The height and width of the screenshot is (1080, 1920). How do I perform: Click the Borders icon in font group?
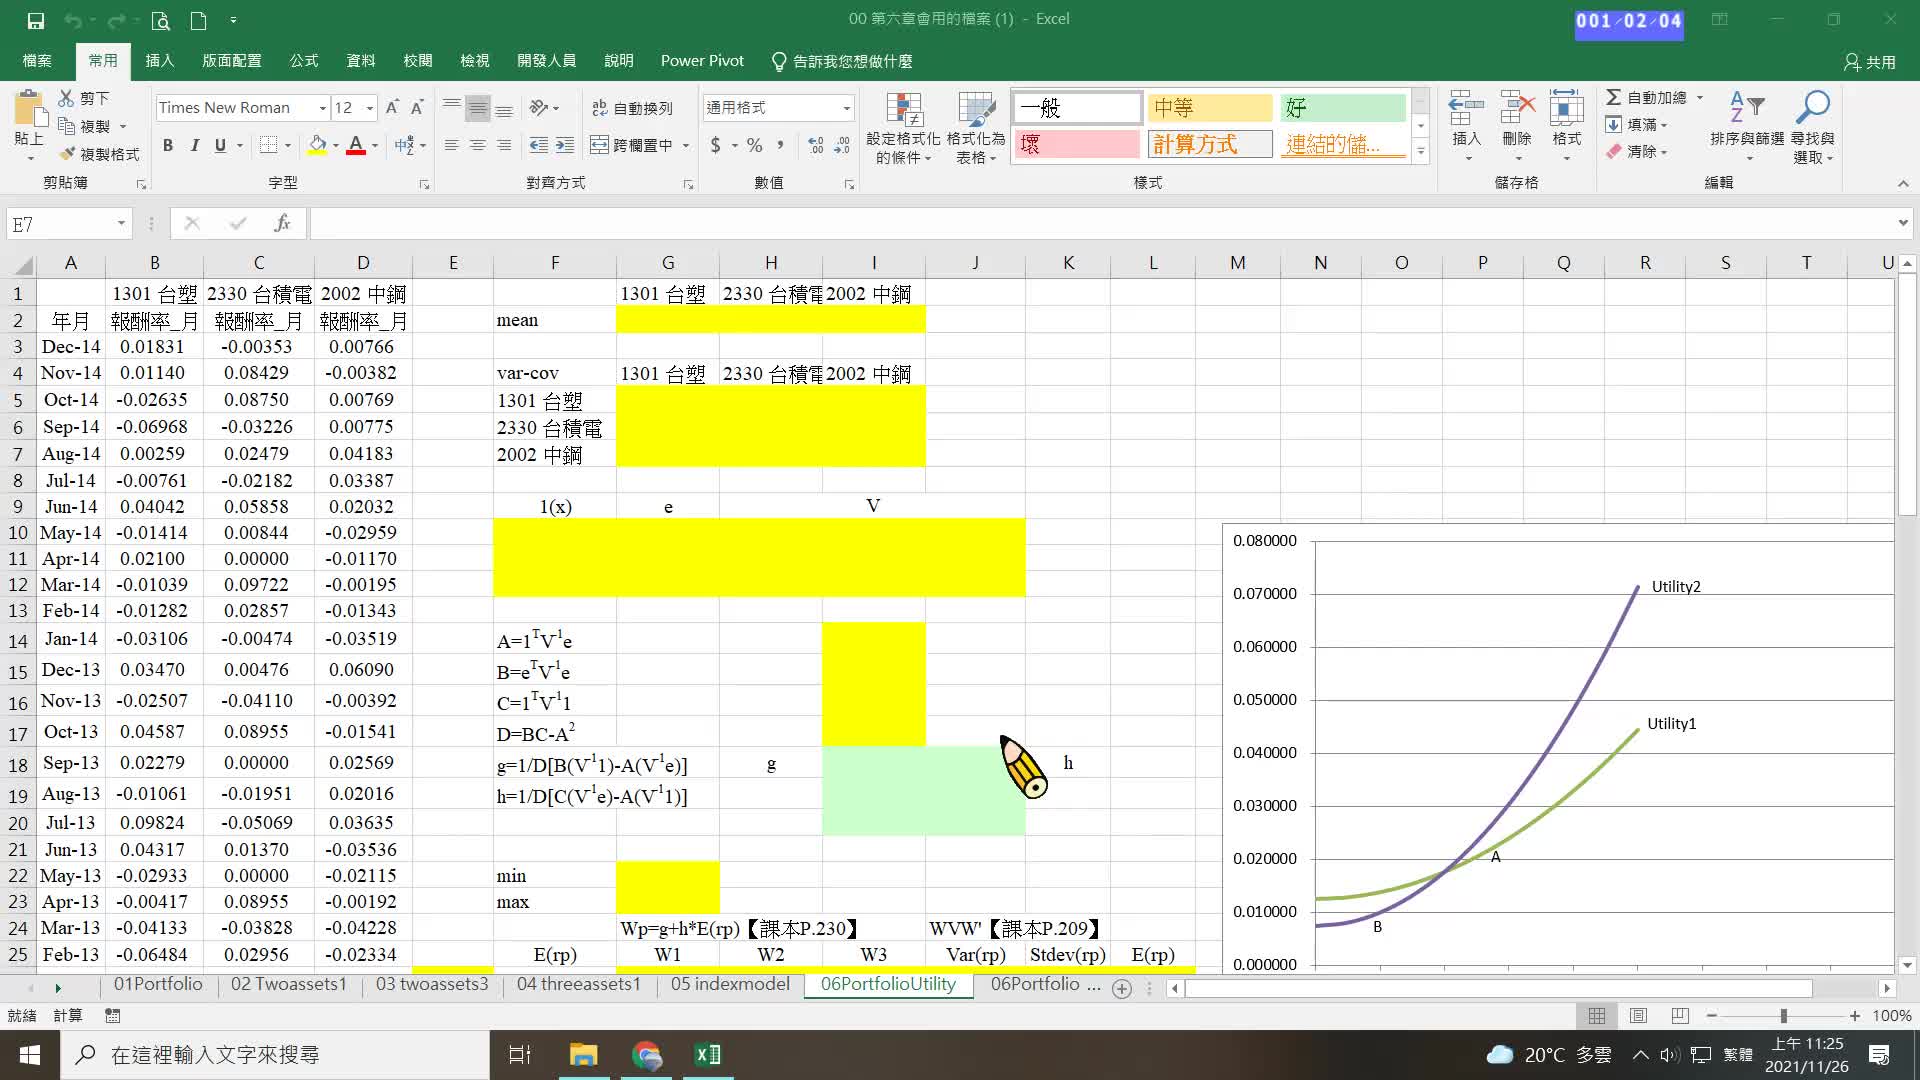(x=268, y=145)
